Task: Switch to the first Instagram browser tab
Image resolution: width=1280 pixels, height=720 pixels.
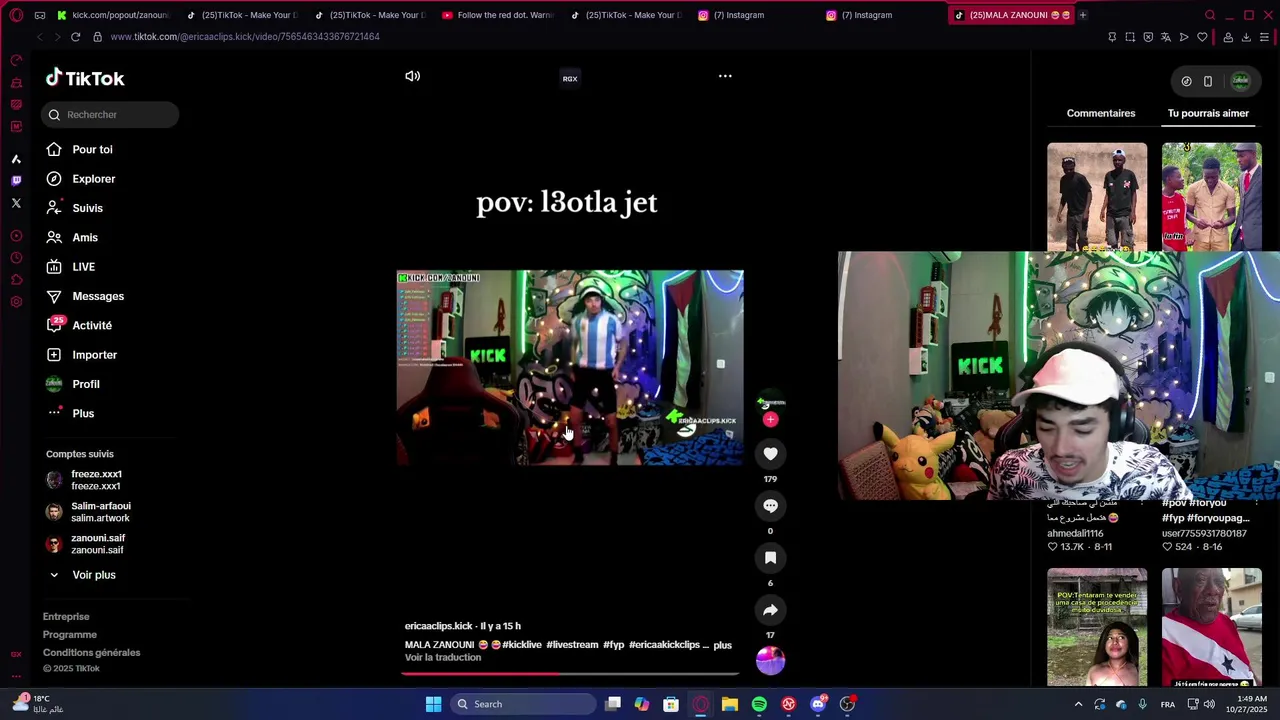Action: (x=738, y=15)
